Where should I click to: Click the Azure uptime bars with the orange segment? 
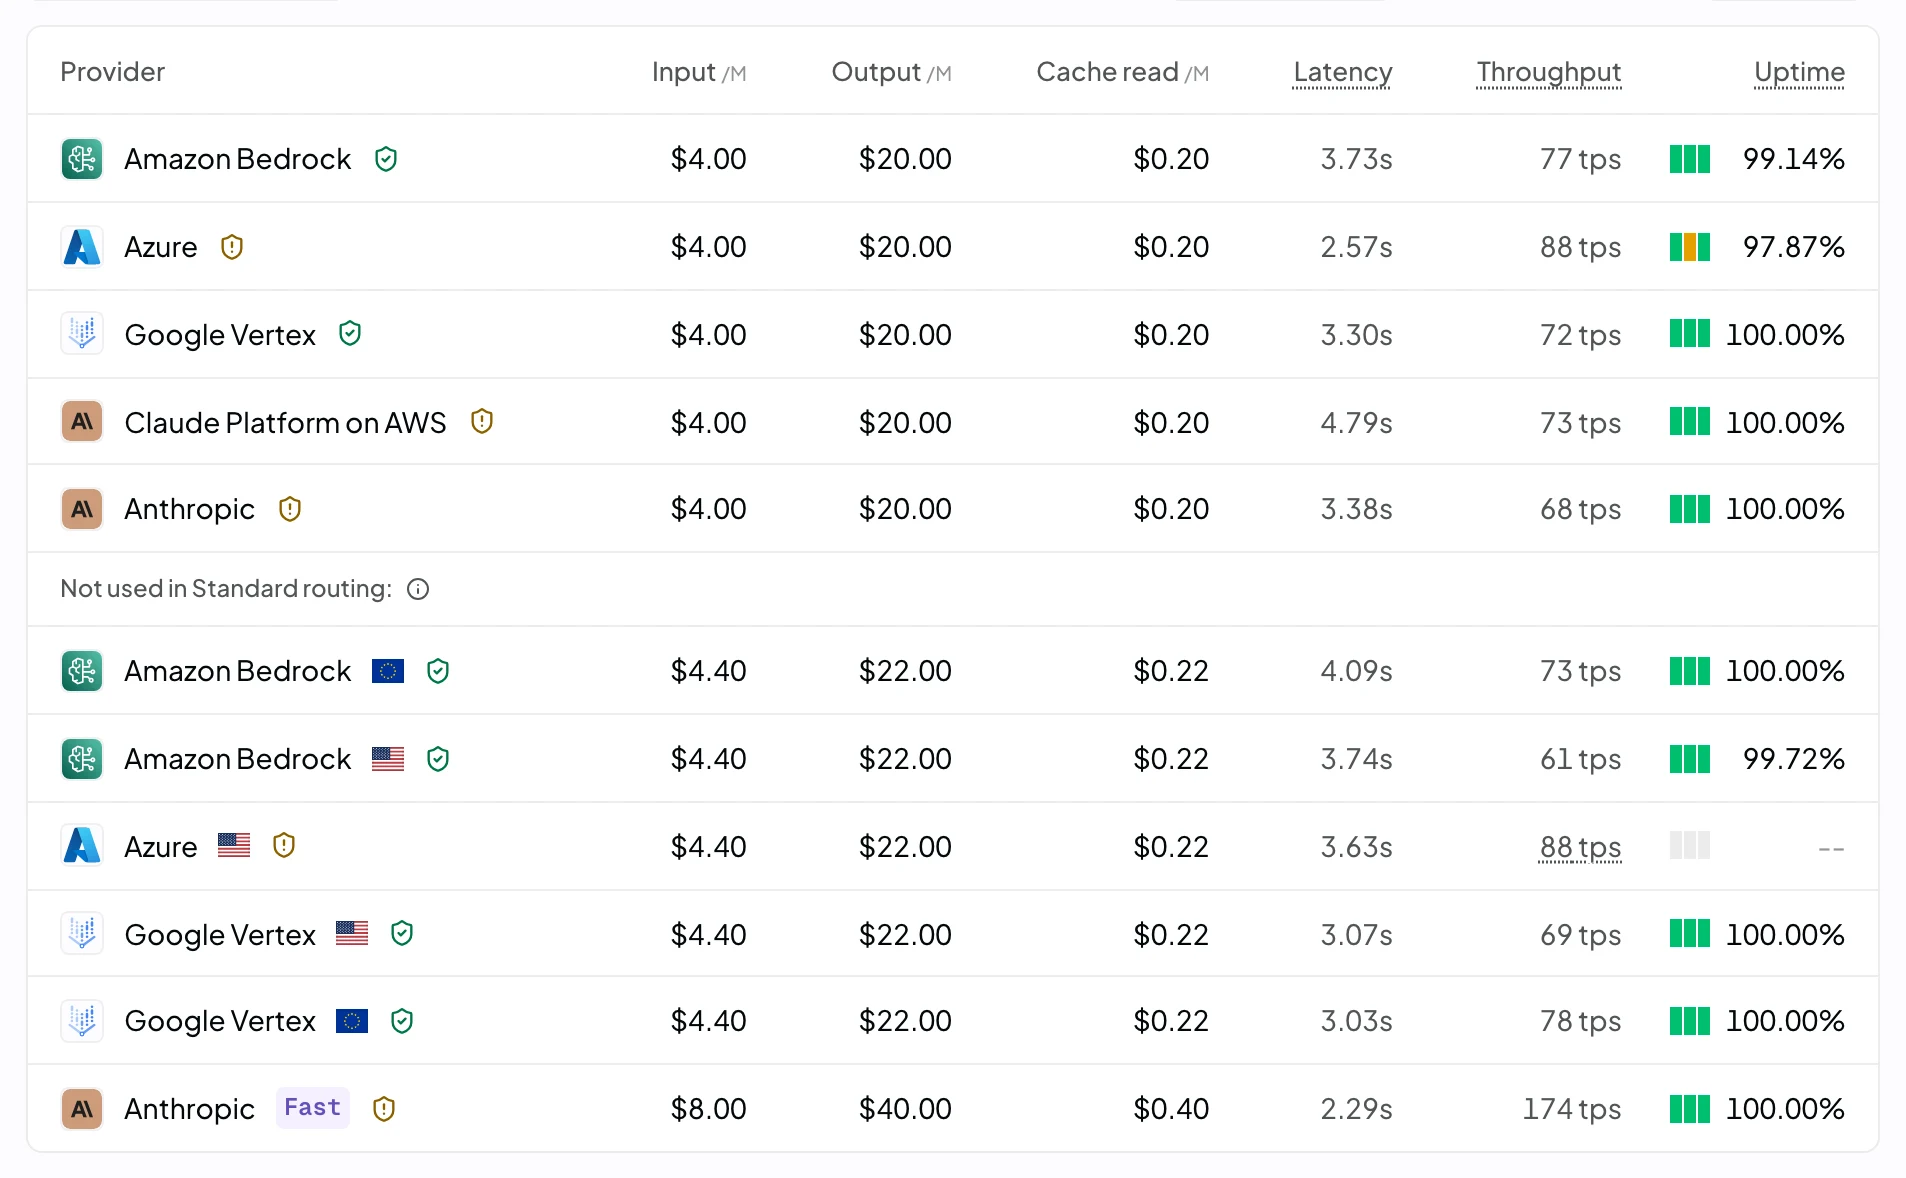(x=1690, y=247)
